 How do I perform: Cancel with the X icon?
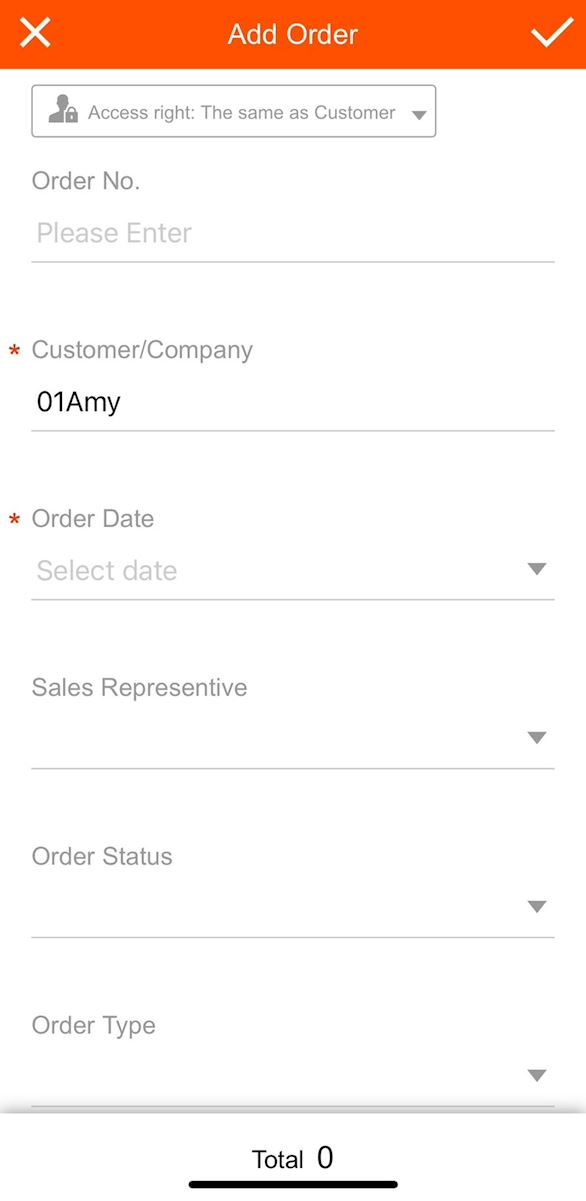(x=35, y=33)
